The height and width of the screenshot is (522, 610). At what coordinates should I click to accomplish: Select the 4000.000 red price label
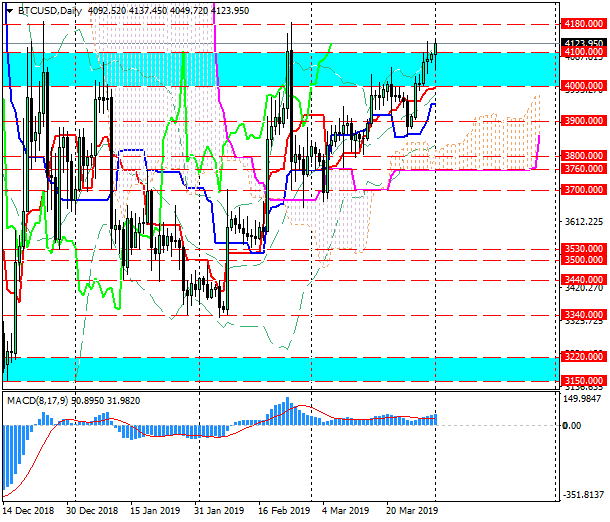click(x=581, y=86)
